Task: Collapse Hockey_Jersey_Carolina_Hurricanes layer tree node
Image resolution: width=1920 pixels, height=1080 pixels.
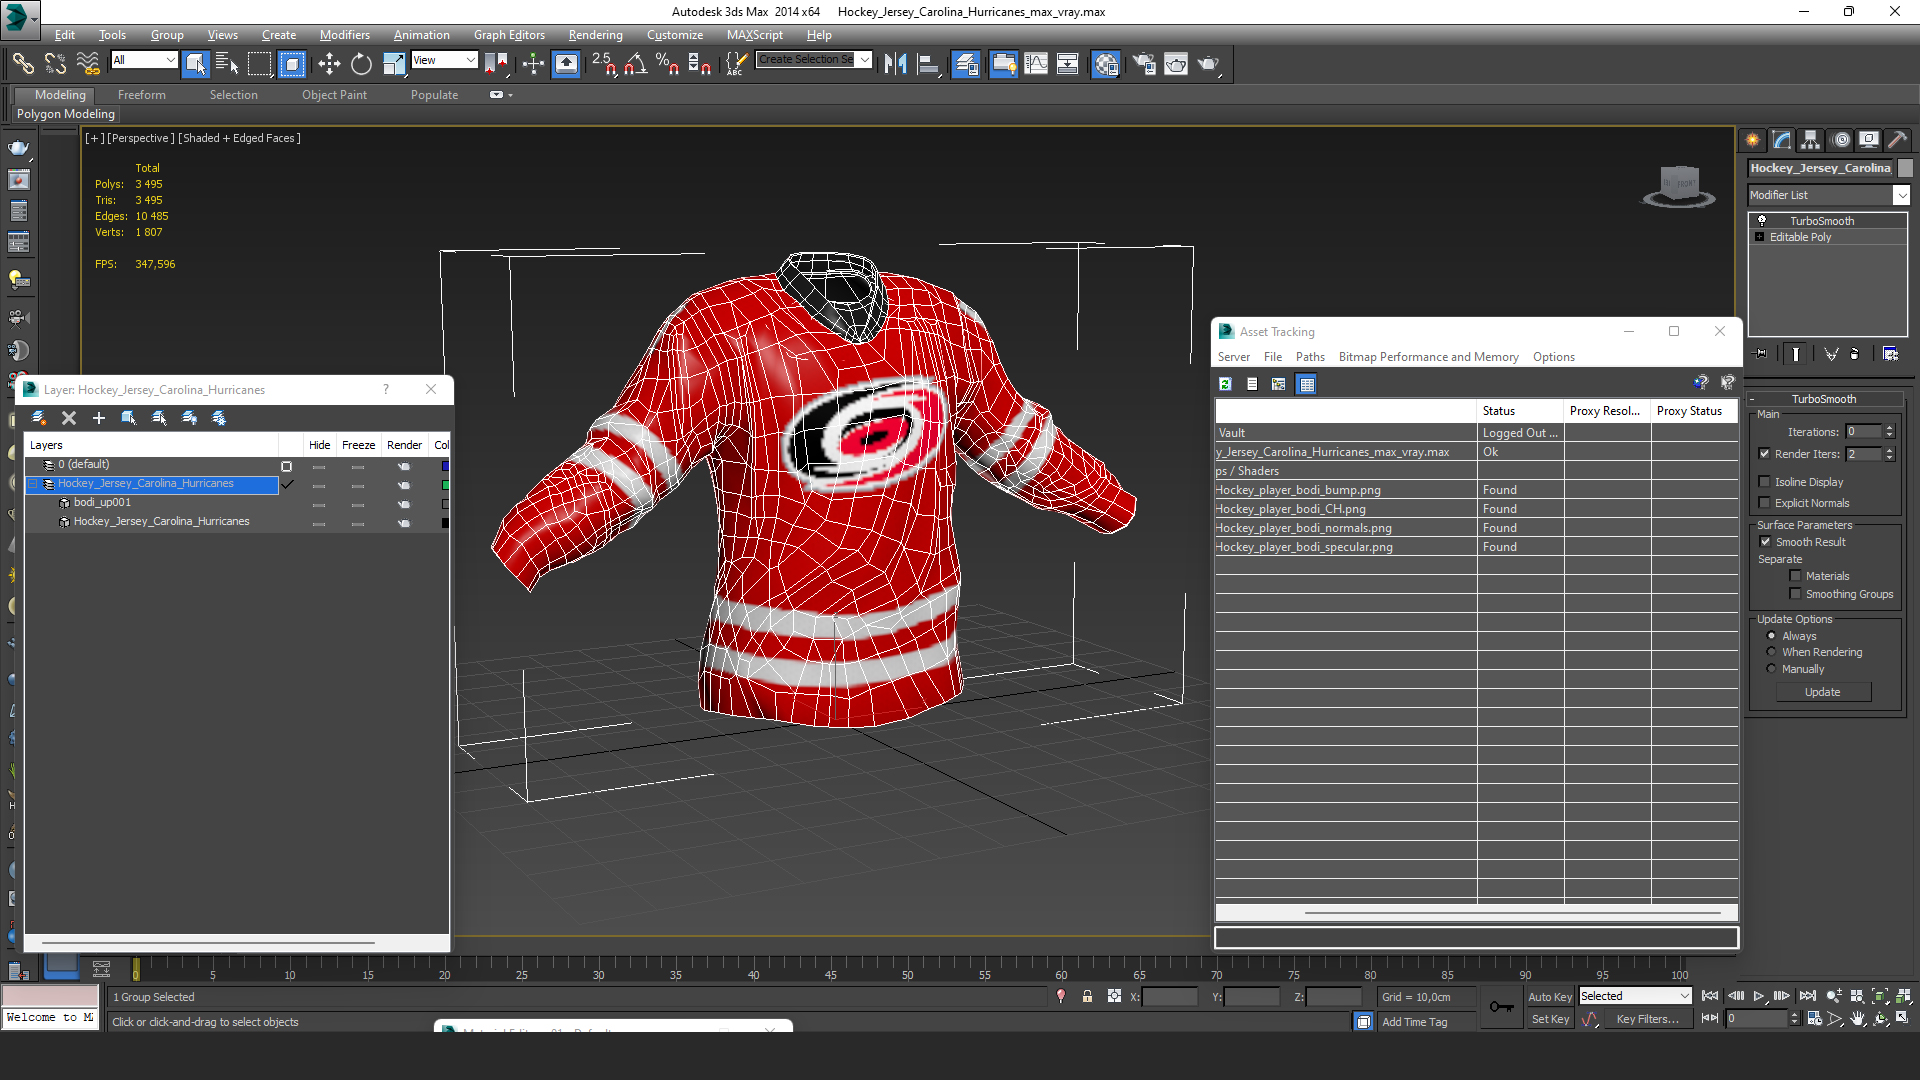Action: (33, 484)
